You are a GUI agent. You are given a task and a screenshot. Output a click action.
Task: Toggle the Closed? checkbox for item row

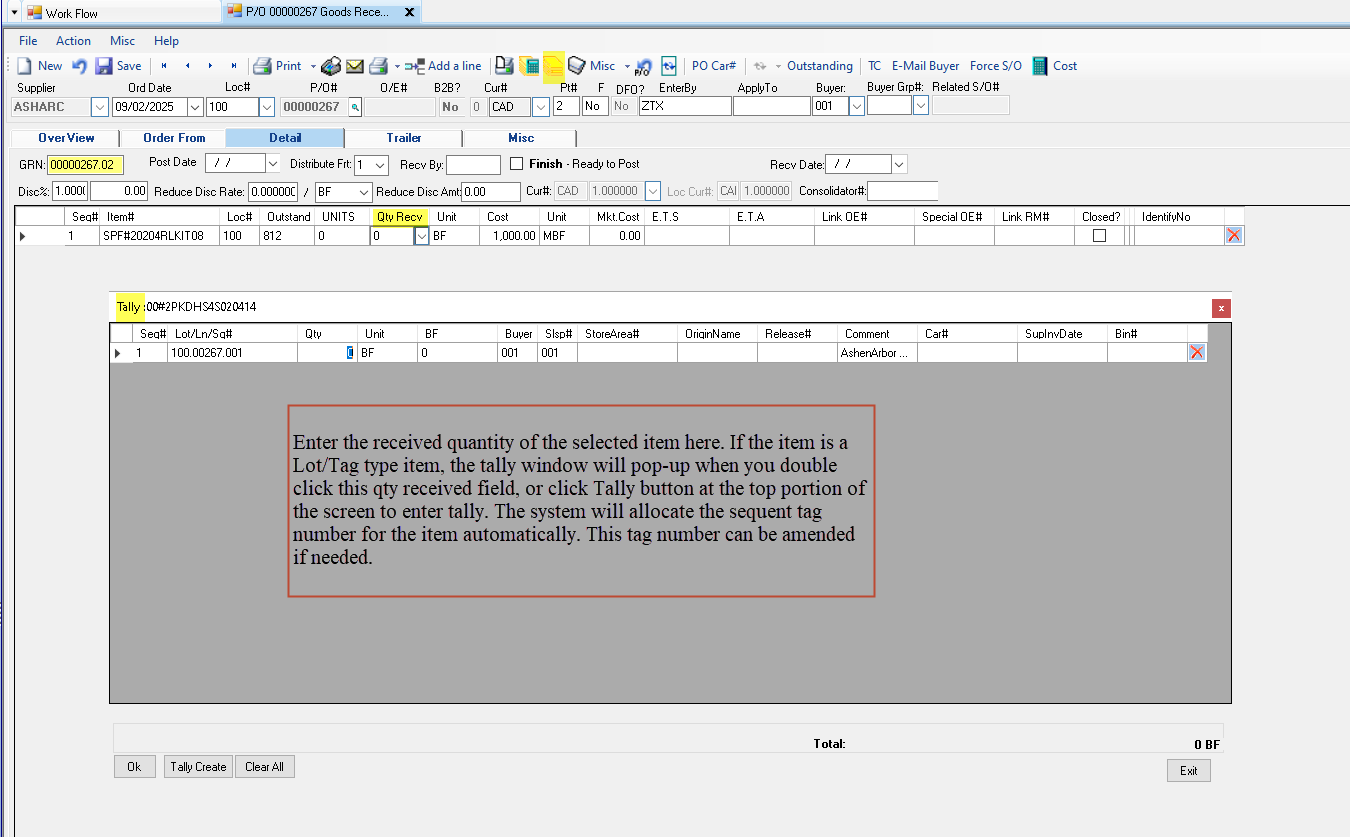(1099, 236)
